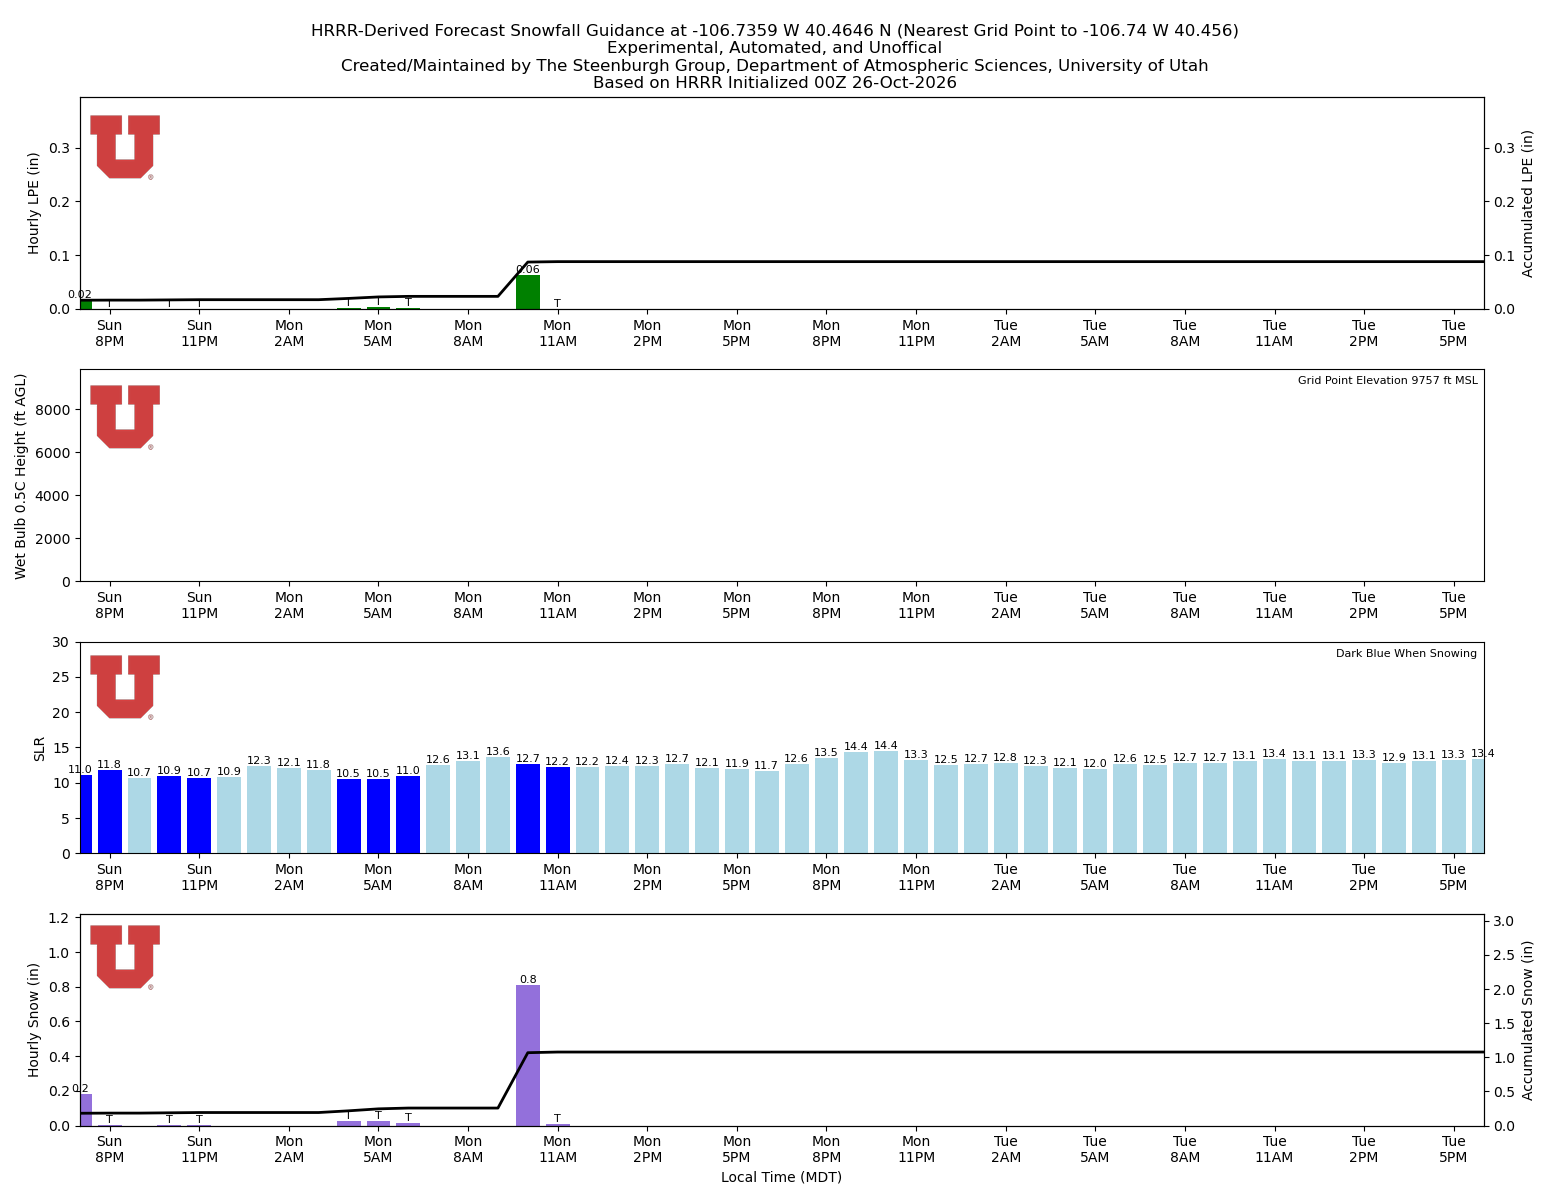Click the '0.02' label in Hourly LPE panel
Image resolution: width=1550 pixels, height=1200 pixels.
80,295
